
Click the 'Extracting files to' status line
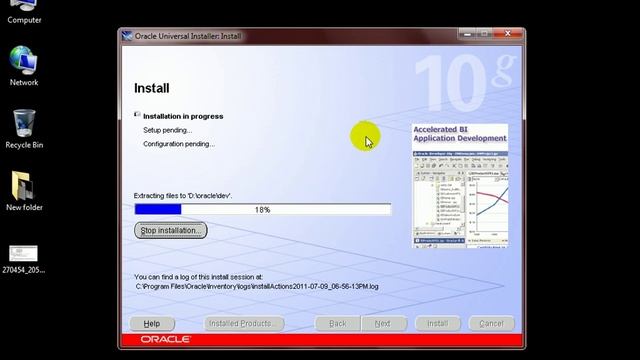pos(183,196)
